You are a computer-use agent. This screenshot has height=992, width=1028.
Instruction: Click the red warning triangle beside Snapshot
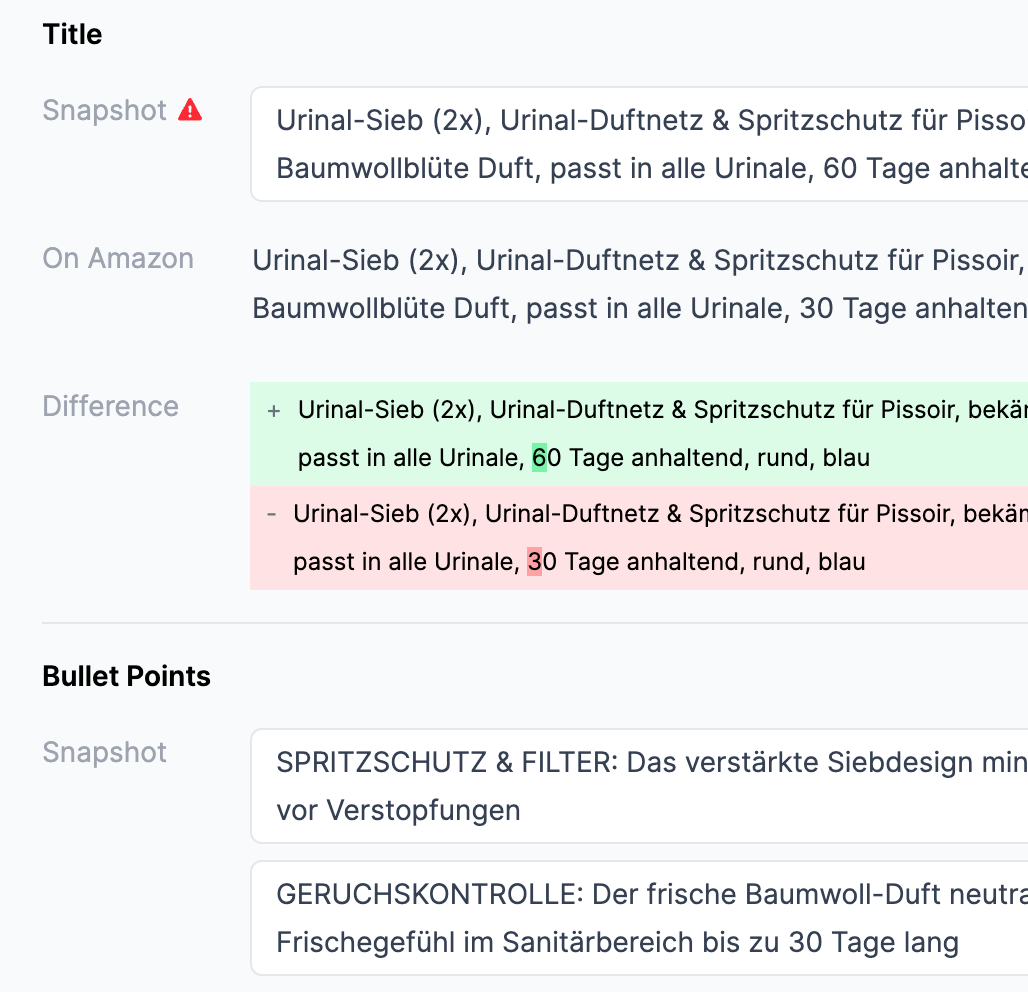click(190, 111)
